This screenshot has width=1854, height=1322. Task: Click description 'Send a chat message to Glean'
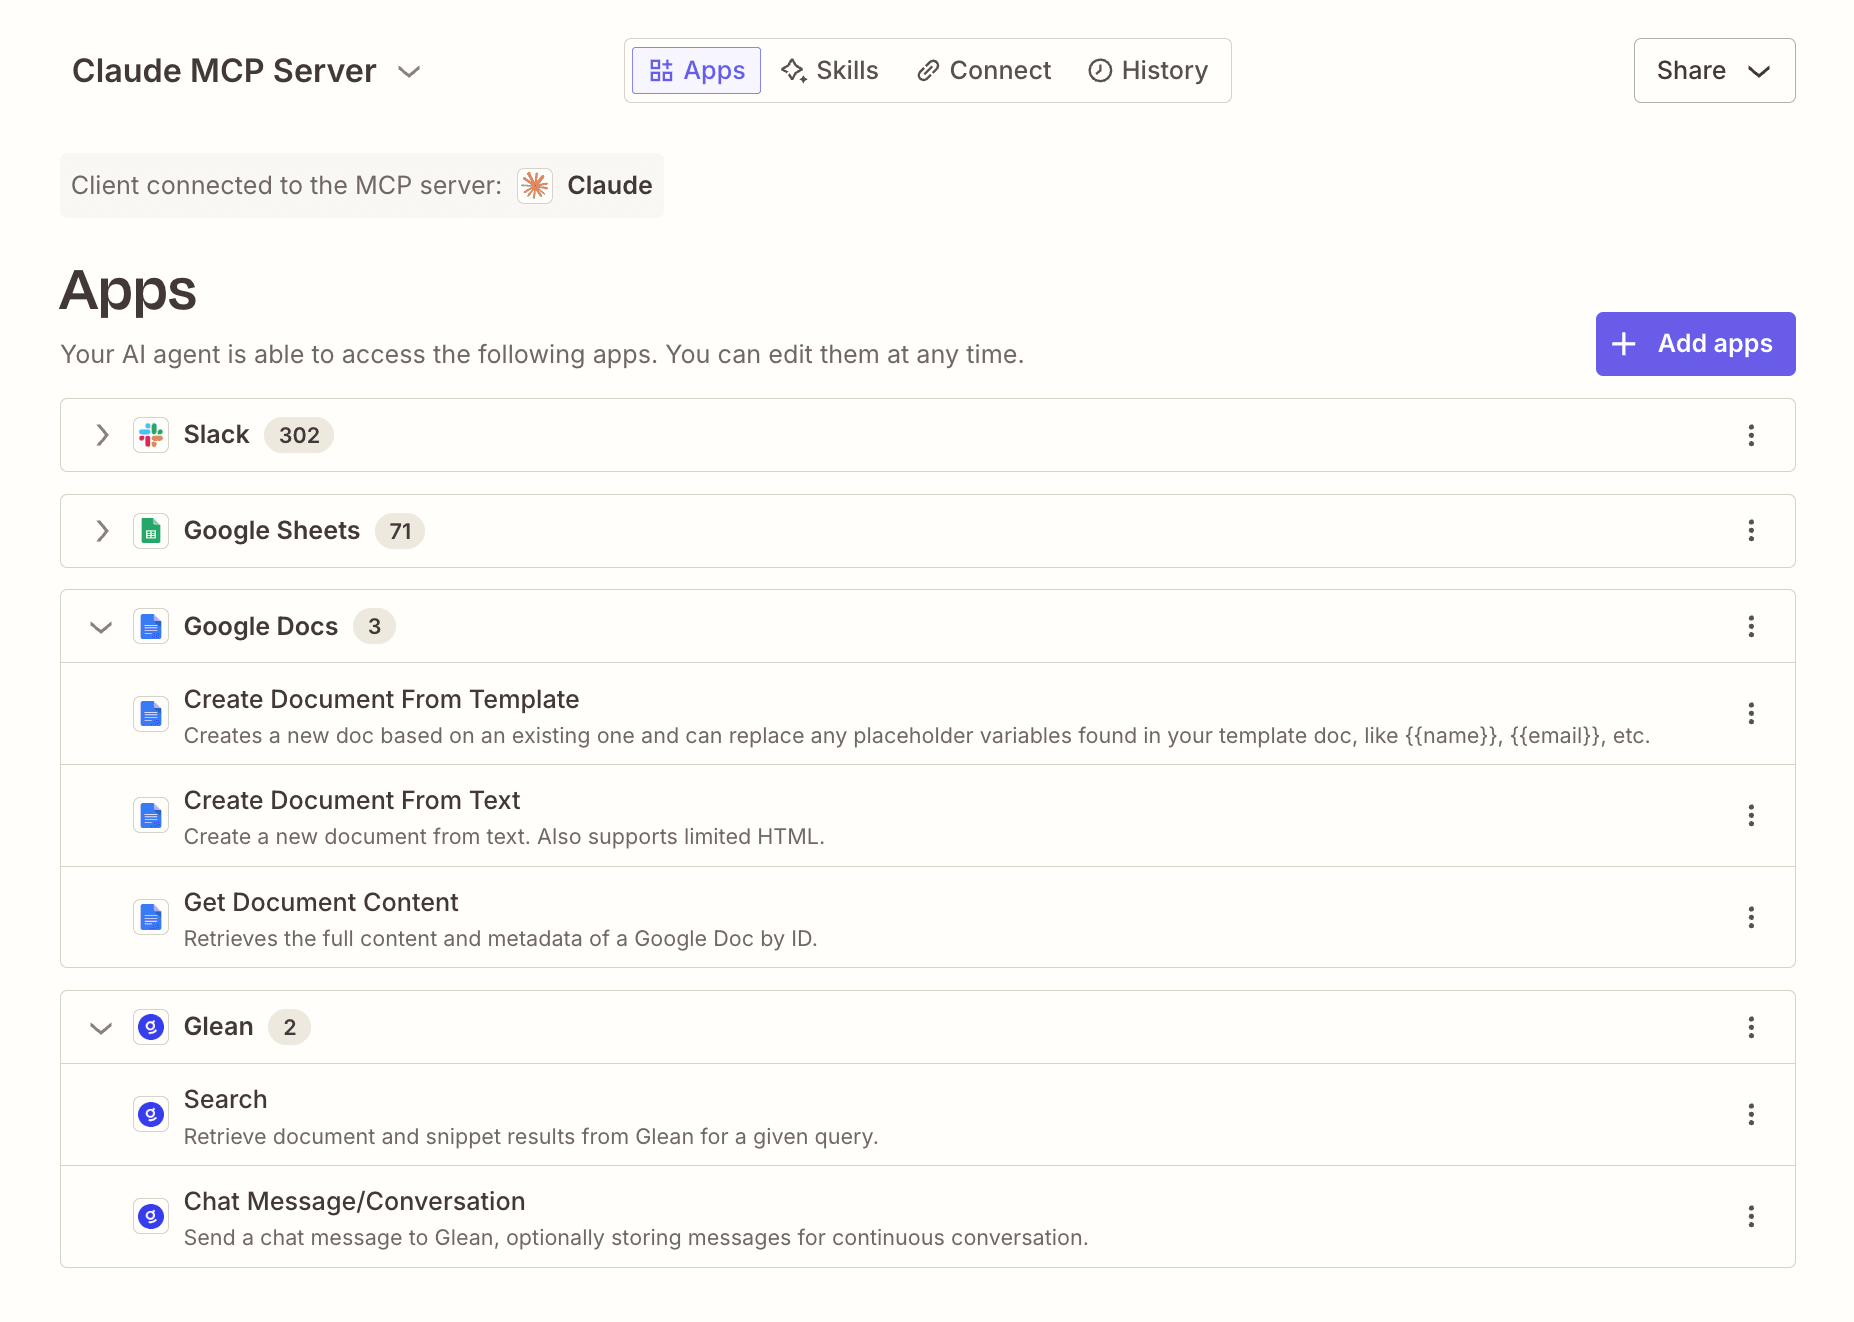[636, 1238]
